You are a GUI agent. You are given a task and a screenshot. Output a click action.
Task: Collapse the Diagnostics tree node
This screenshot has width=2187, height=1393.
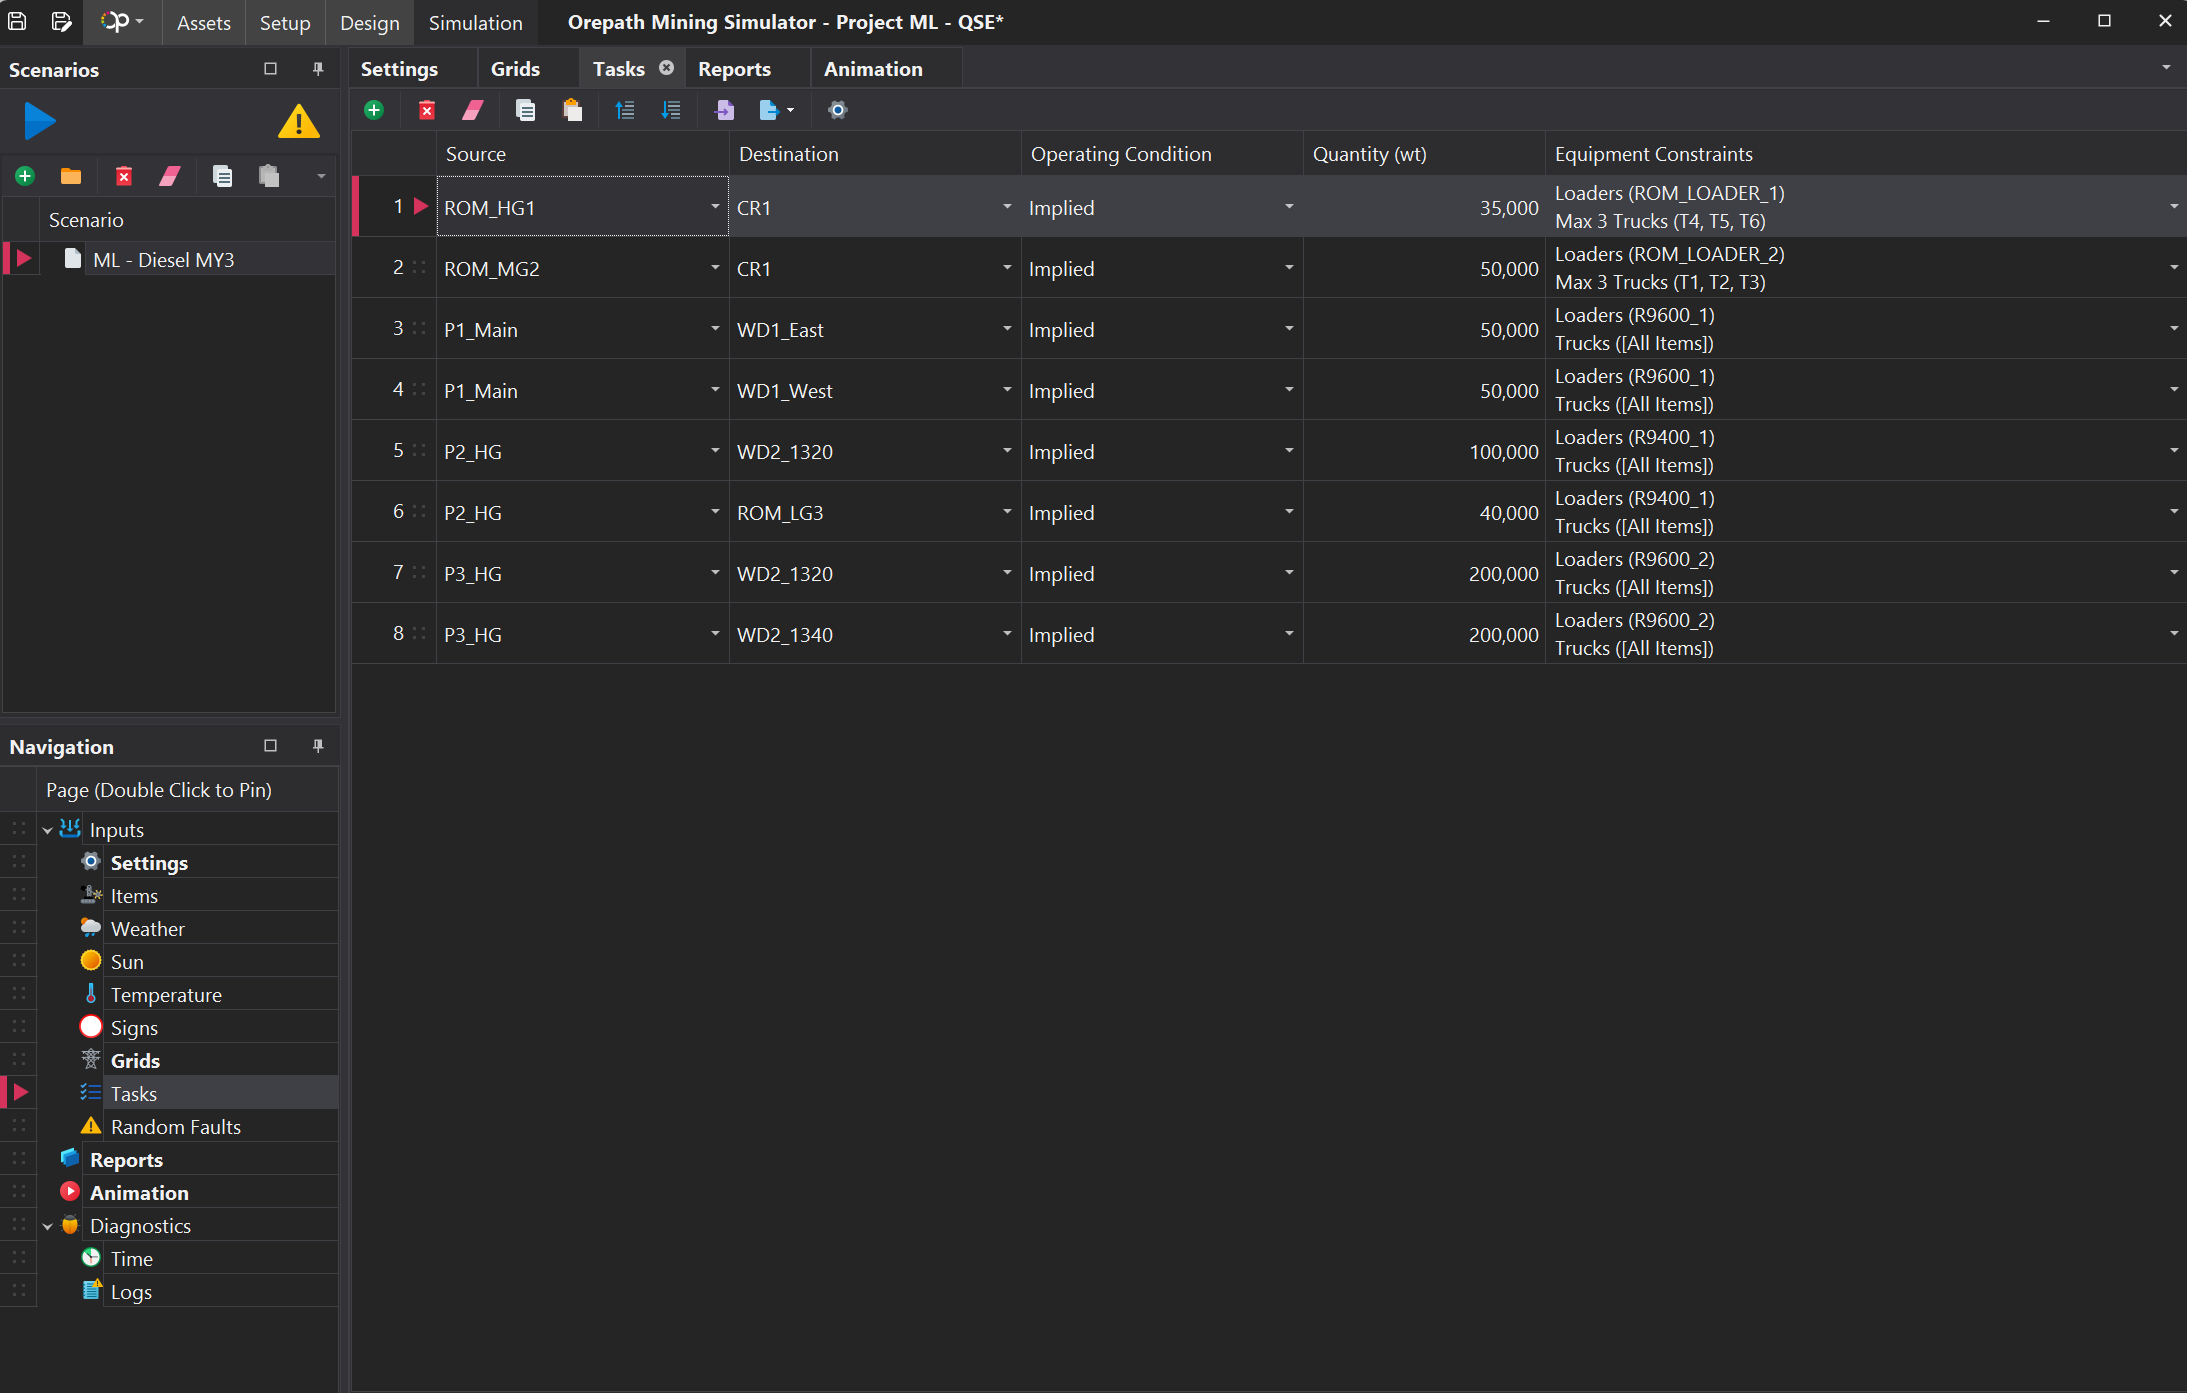click(x=47, y=1227)
